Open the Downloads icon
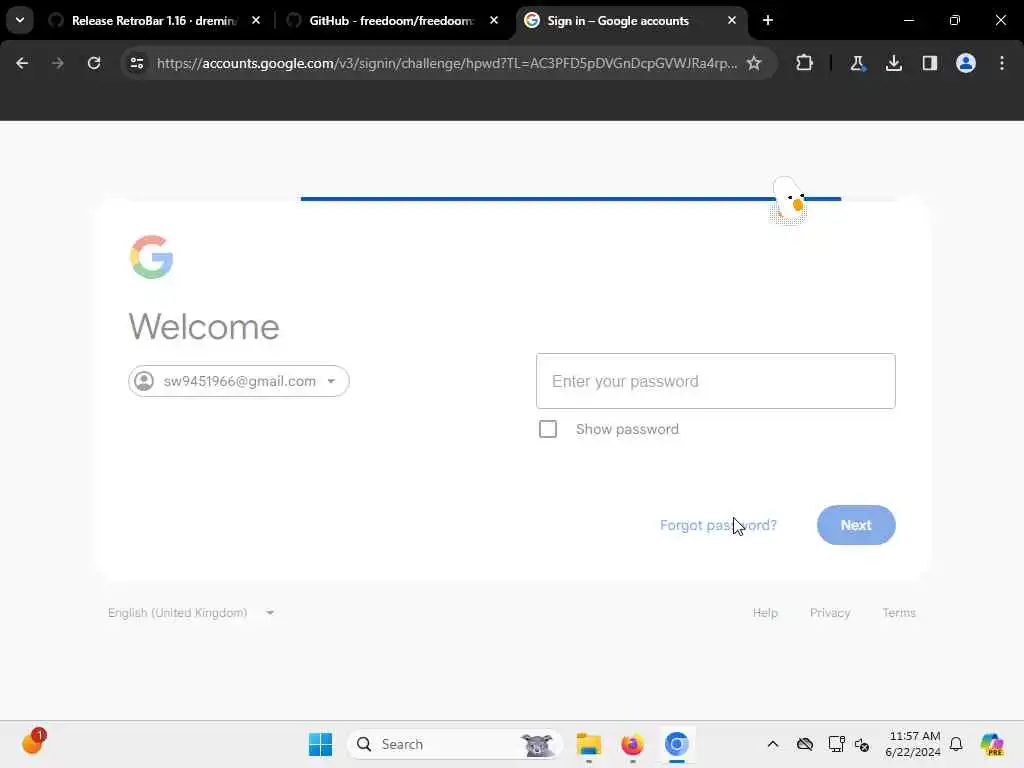This screenshot has height=768, width=1024. [x=894, y=63]
